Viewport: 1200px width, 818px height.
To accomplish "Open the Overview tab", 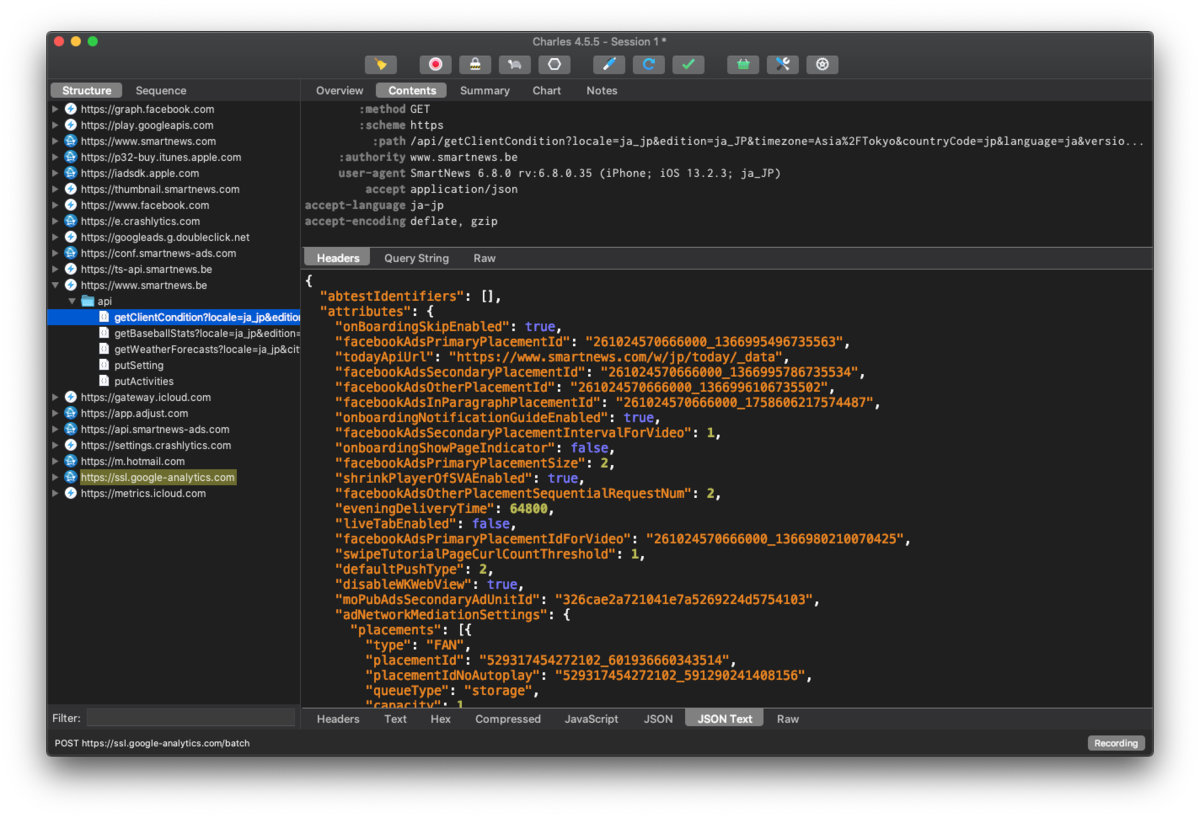I will coord(340,90).
